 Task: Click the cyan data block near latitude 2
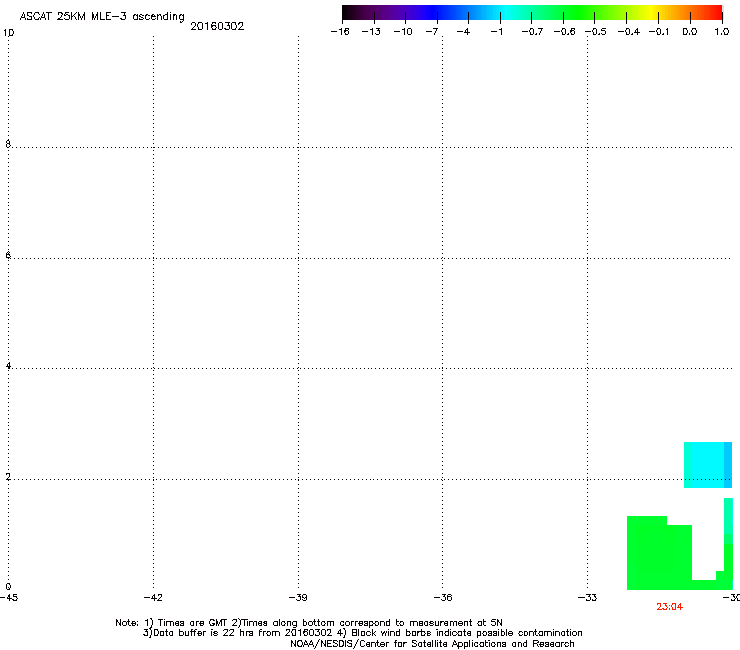(707, 465)
